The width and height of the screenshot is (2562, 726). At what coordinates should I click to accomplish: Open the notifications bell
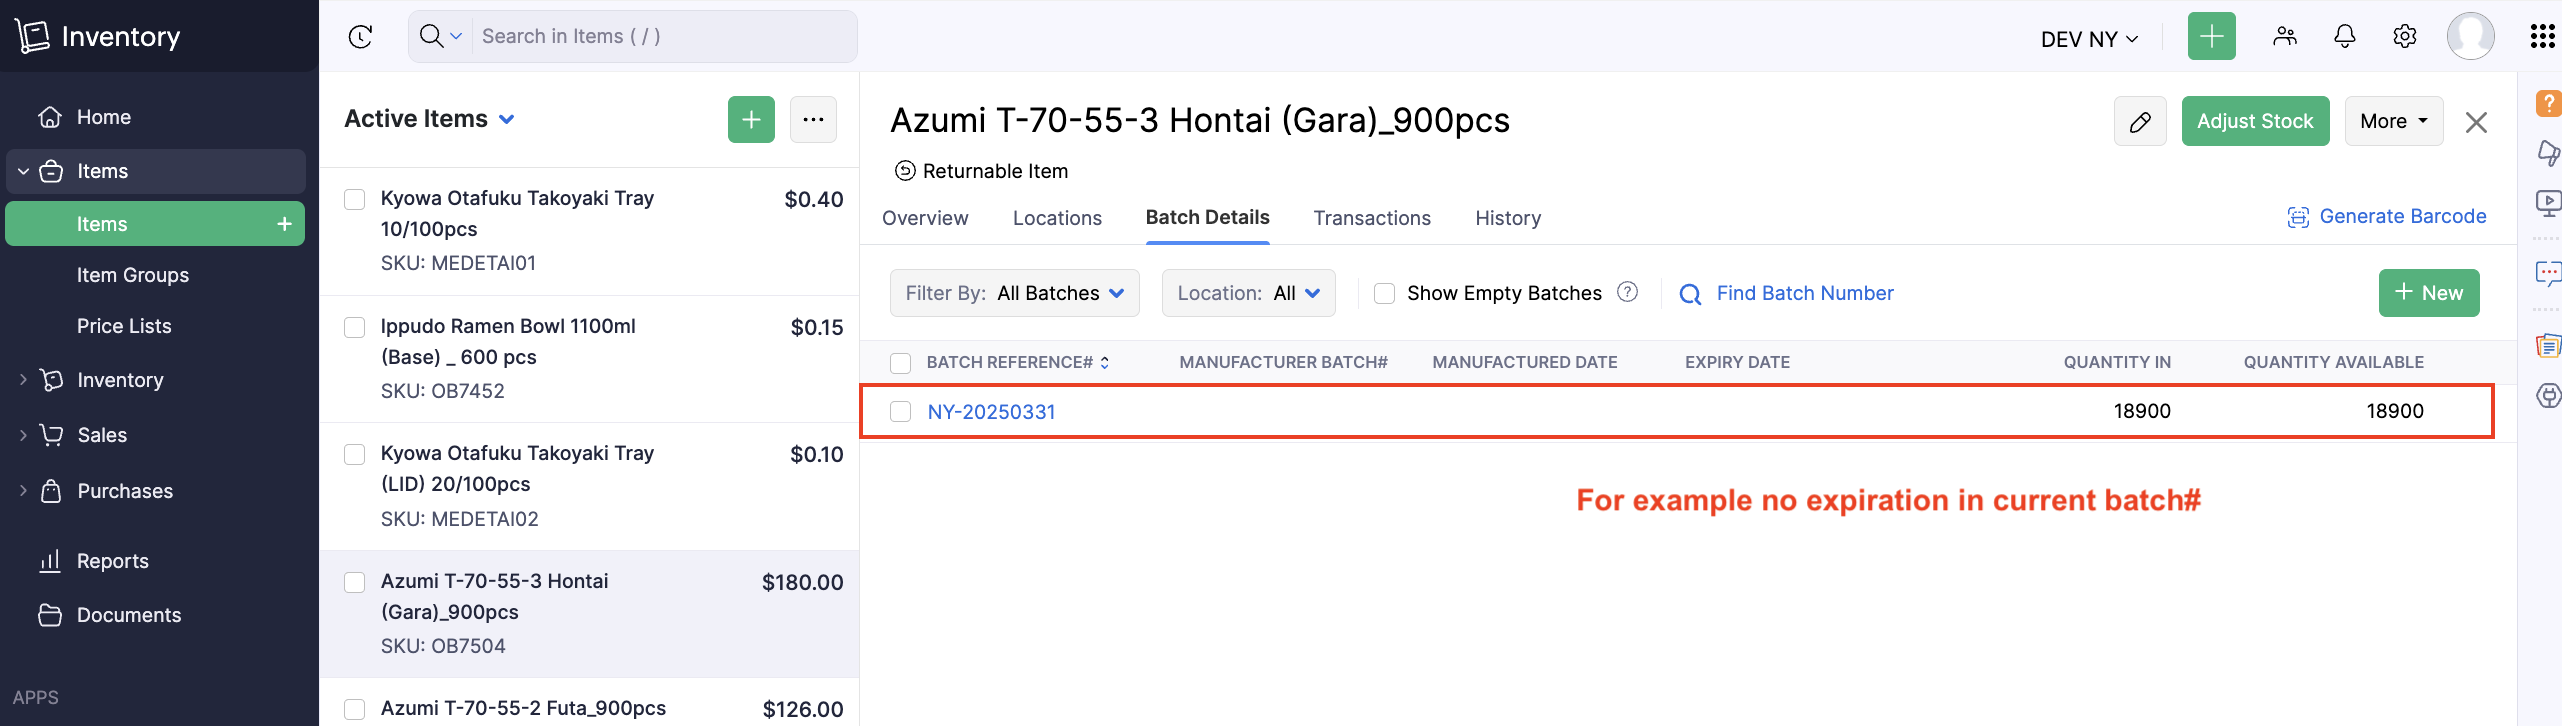(x=2344, y=37)
